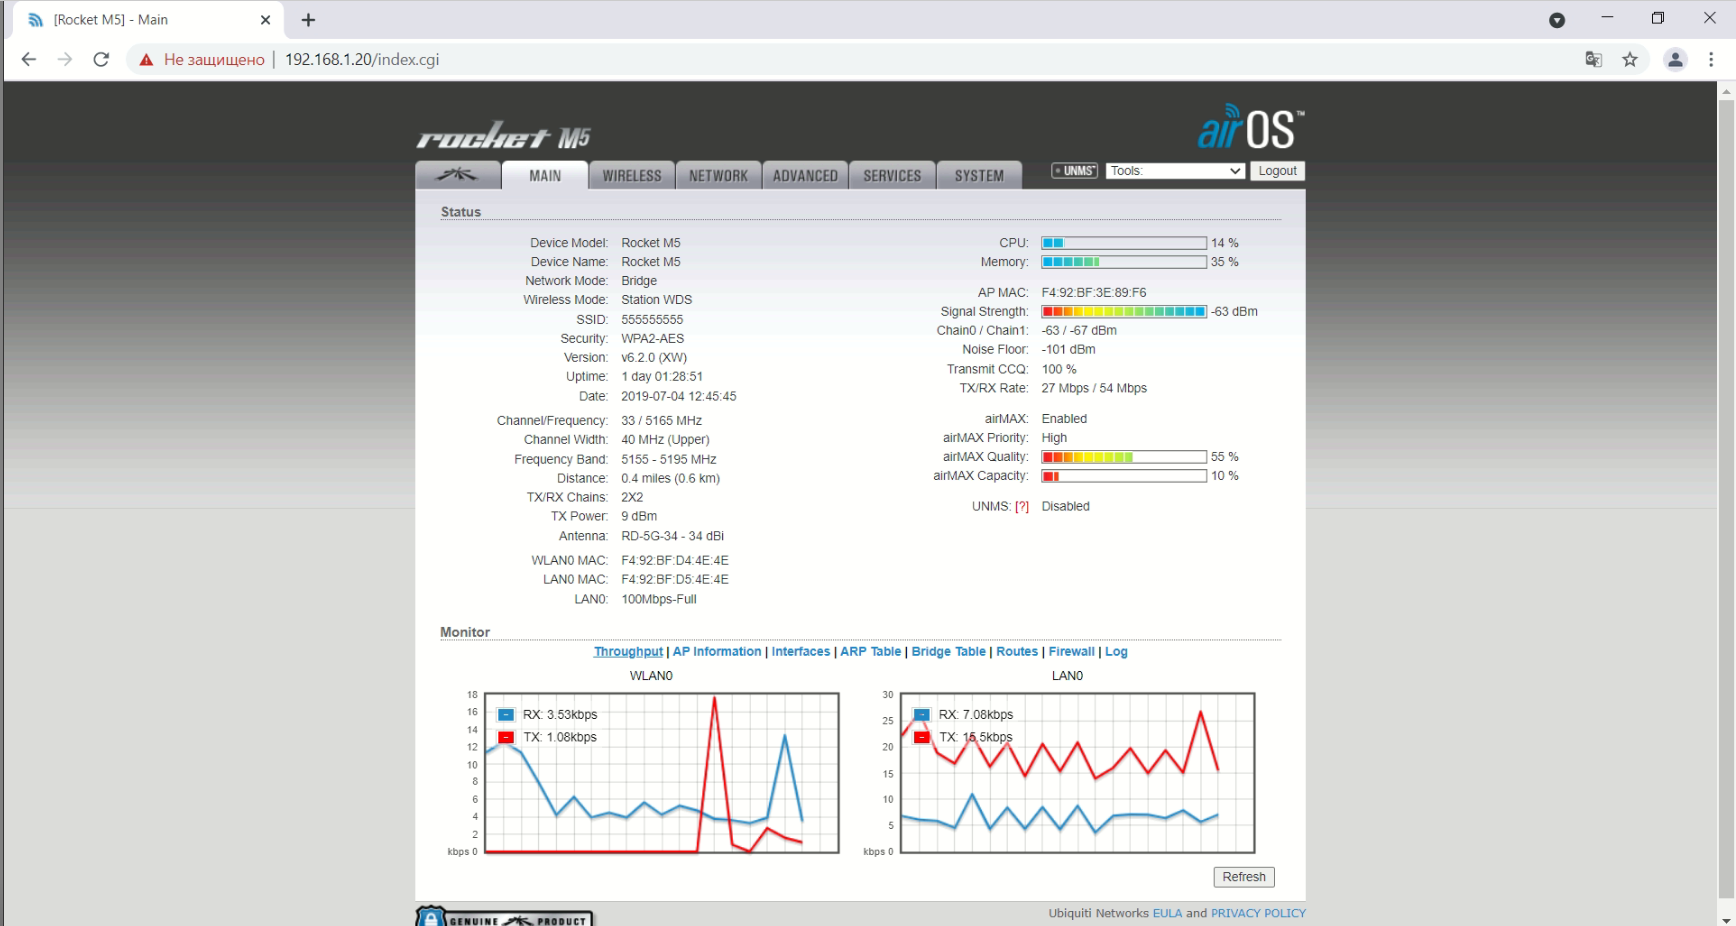Open a new browser tab
The image size is (1736, 926).
pos(308,20)
